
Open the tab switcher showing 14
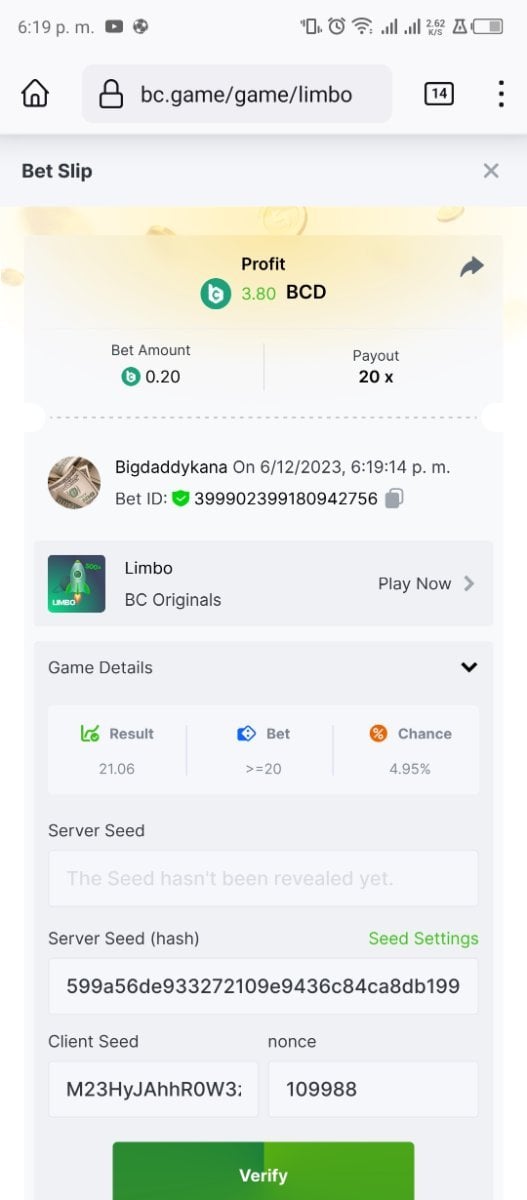pyautogui.click(x=438, y=94)
